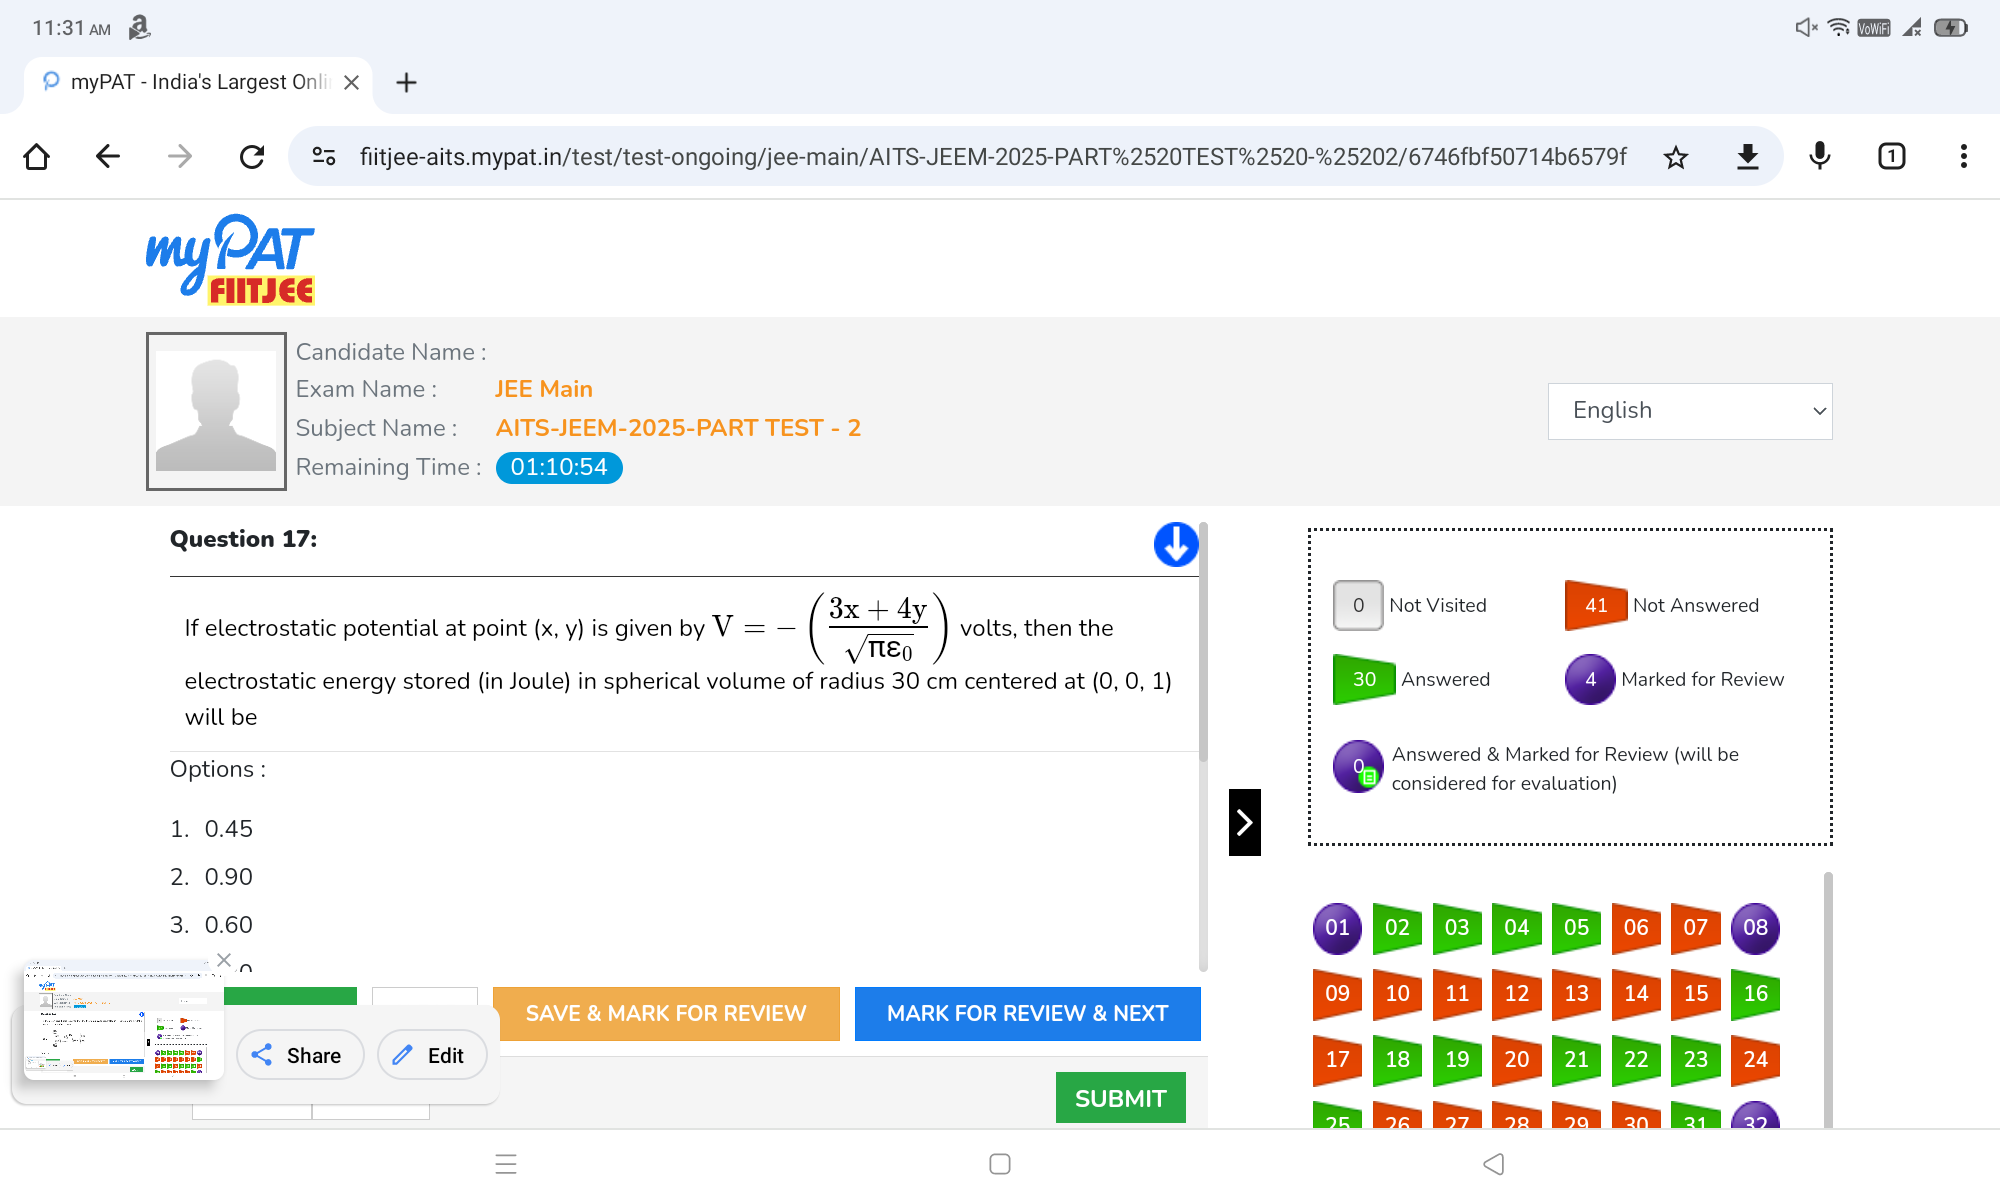Open the tab switcher showing 1 tab
This screenshot has width=2000, height=1200.
1892,156
